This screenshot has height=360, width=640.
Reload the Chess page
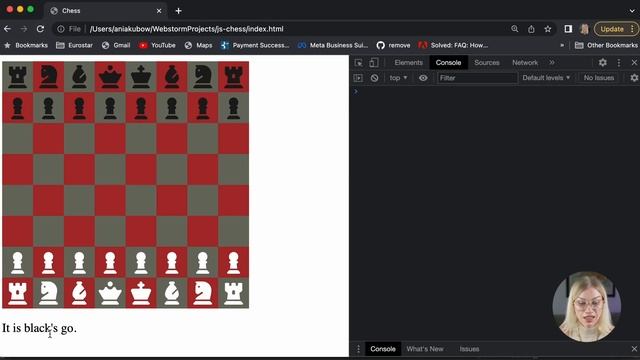(x=40, y=29)
